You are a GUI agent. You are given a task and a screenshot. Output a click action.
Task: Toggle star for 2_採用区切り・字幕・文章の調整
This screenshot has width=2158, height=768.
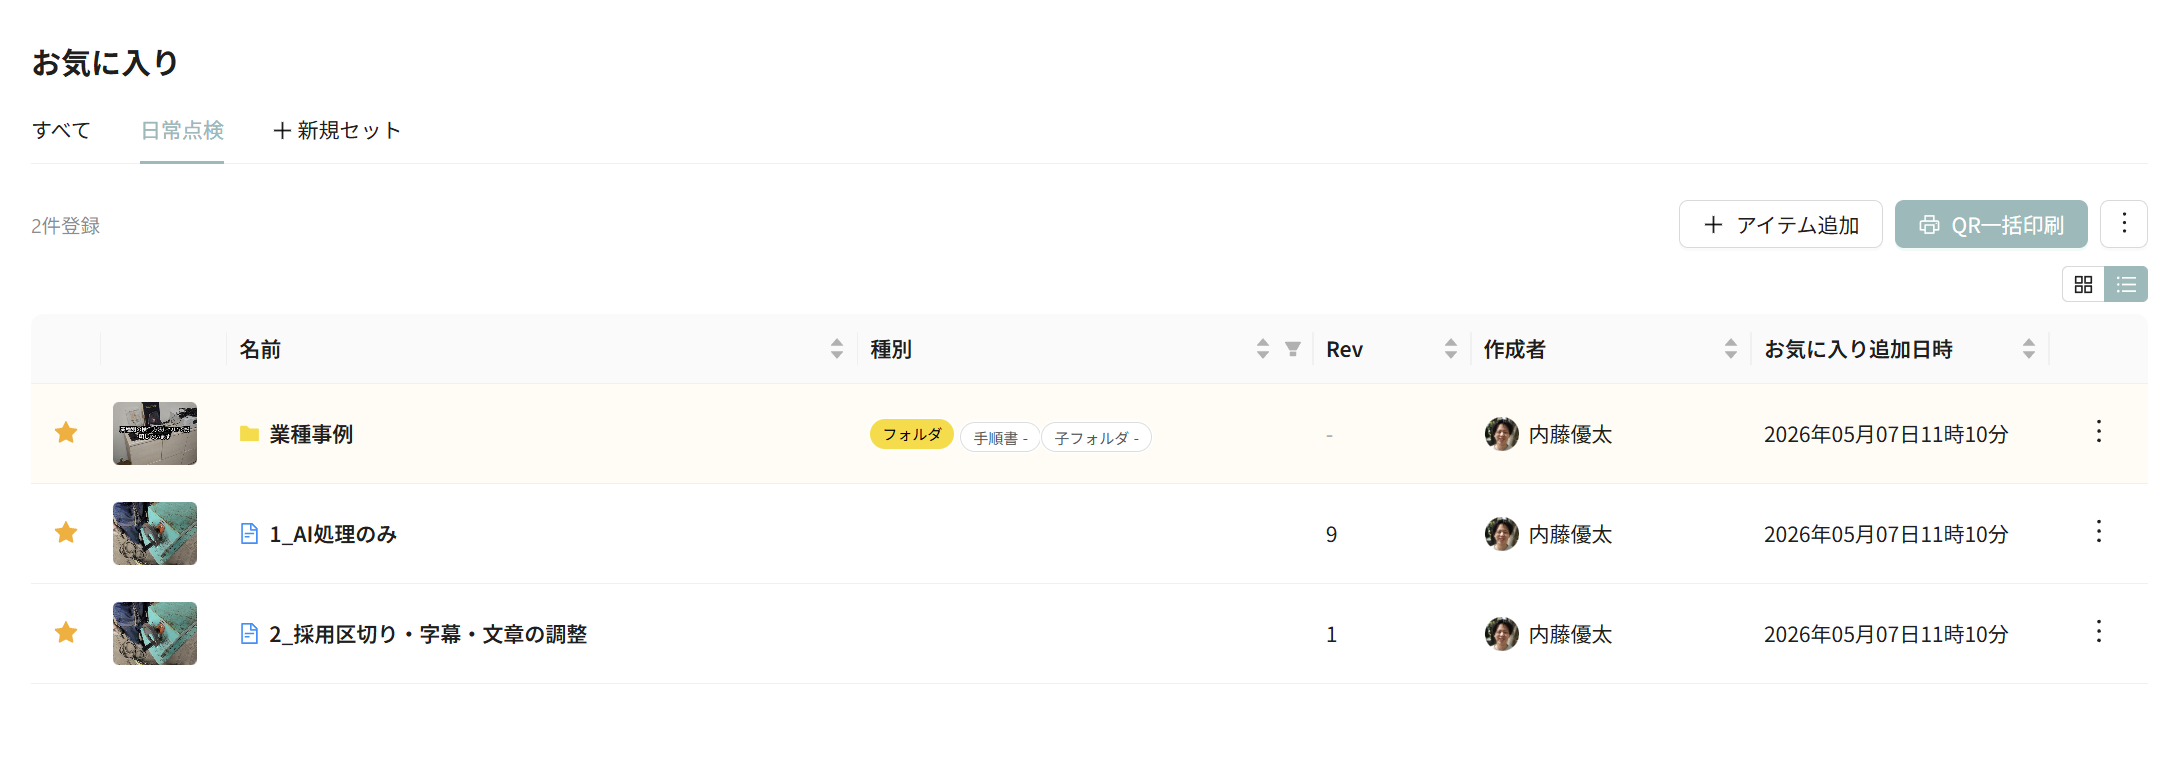point(66,633)
